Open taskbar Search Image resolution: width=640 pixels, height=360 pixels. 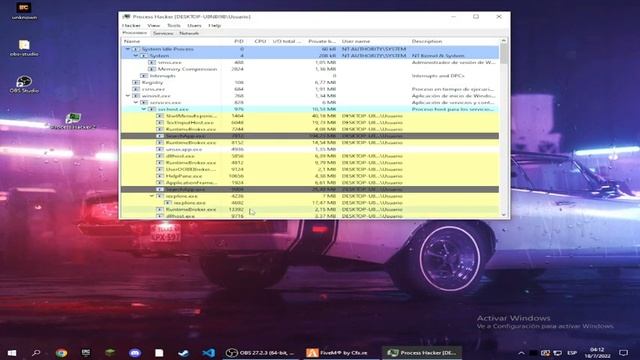point(36,352)
